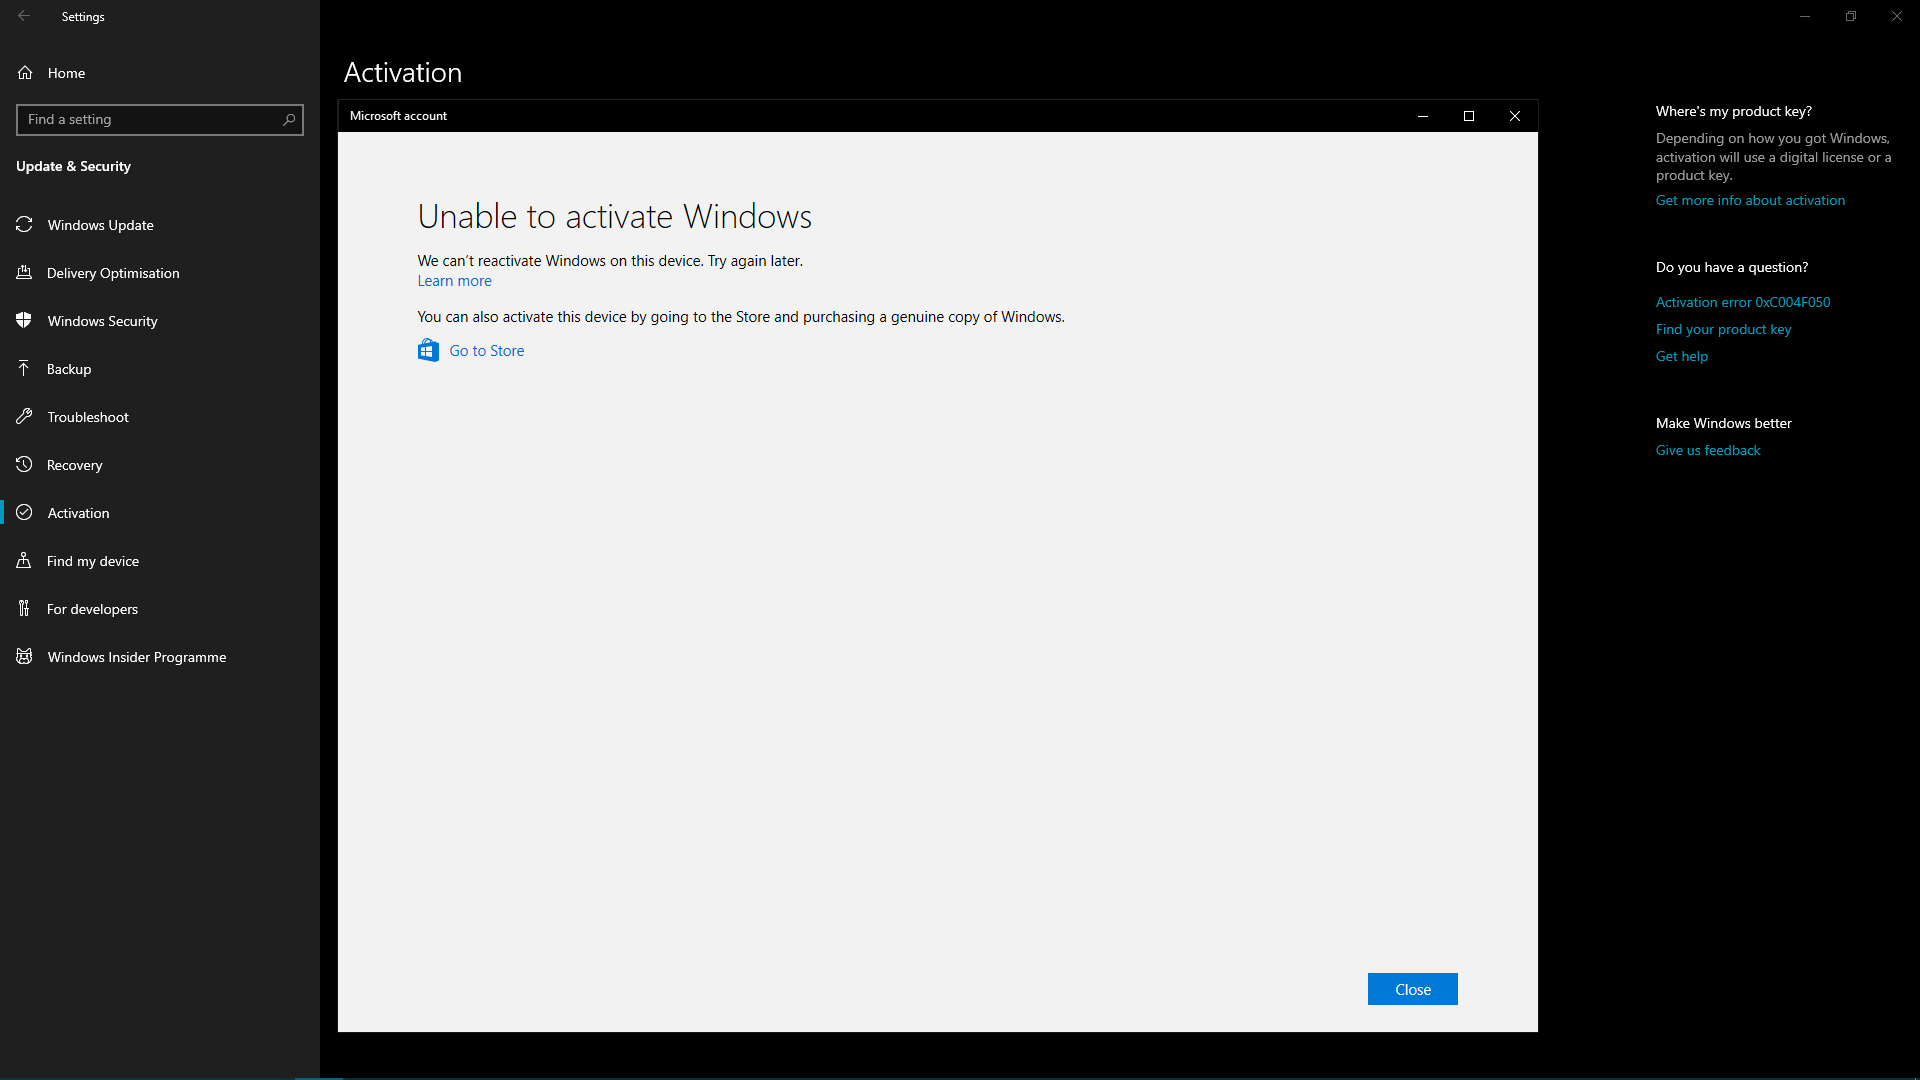
Task: Open Get more info about activation
Action: [1750, 200]
